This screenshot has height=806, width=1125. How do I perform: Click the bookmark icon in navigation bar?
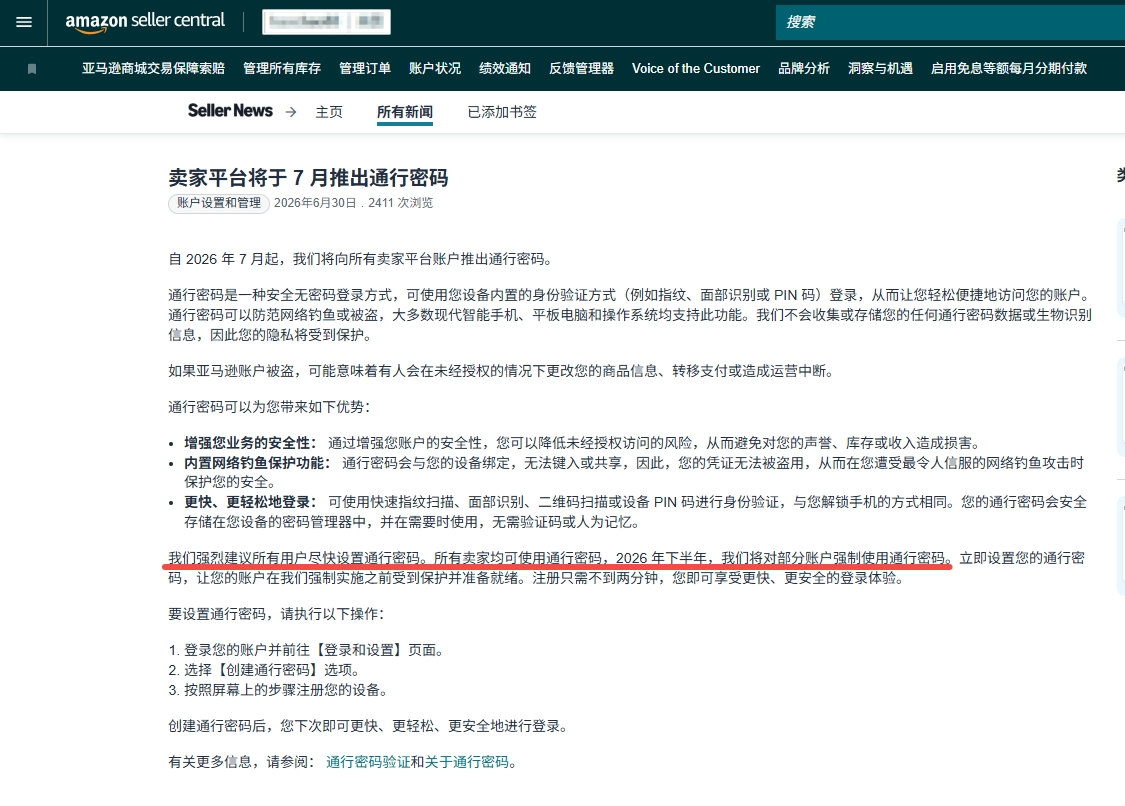coord(32,69)
